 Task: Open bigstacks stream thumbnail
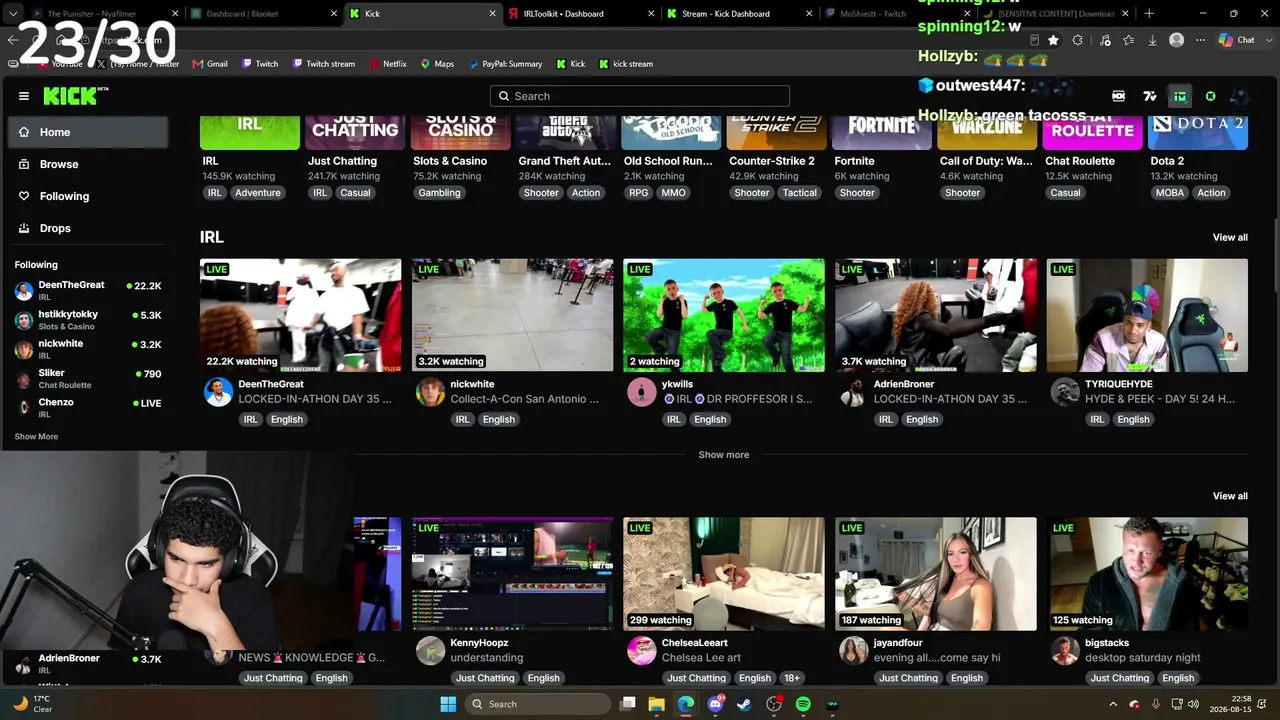(1147, 574)
